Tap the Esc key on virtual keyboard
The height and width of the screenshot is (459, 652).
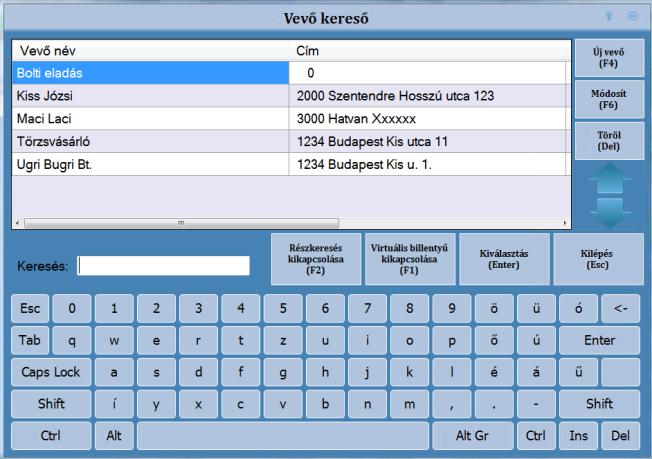pyautogui.click(x=30, y=308)
